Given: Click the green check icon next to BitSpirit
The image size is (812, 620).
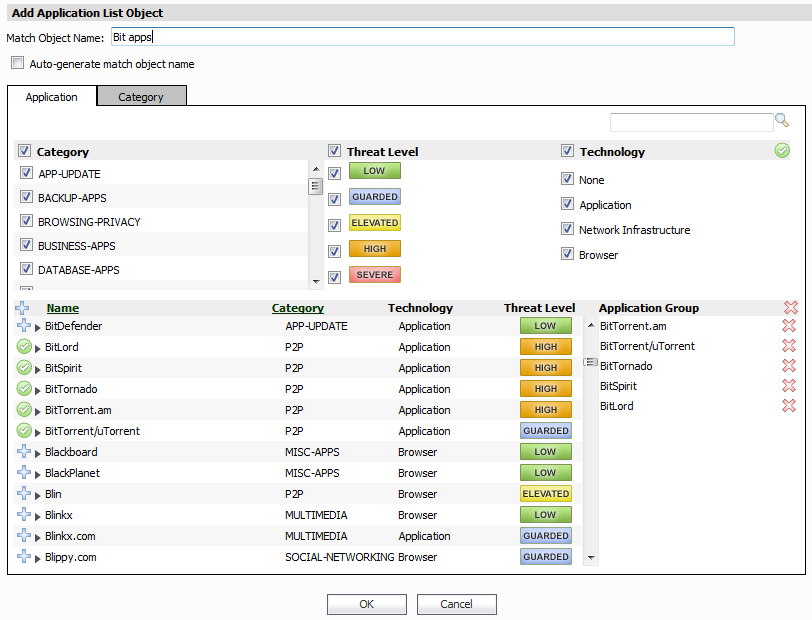Looking at the screenshot, I should pos(24,368).
